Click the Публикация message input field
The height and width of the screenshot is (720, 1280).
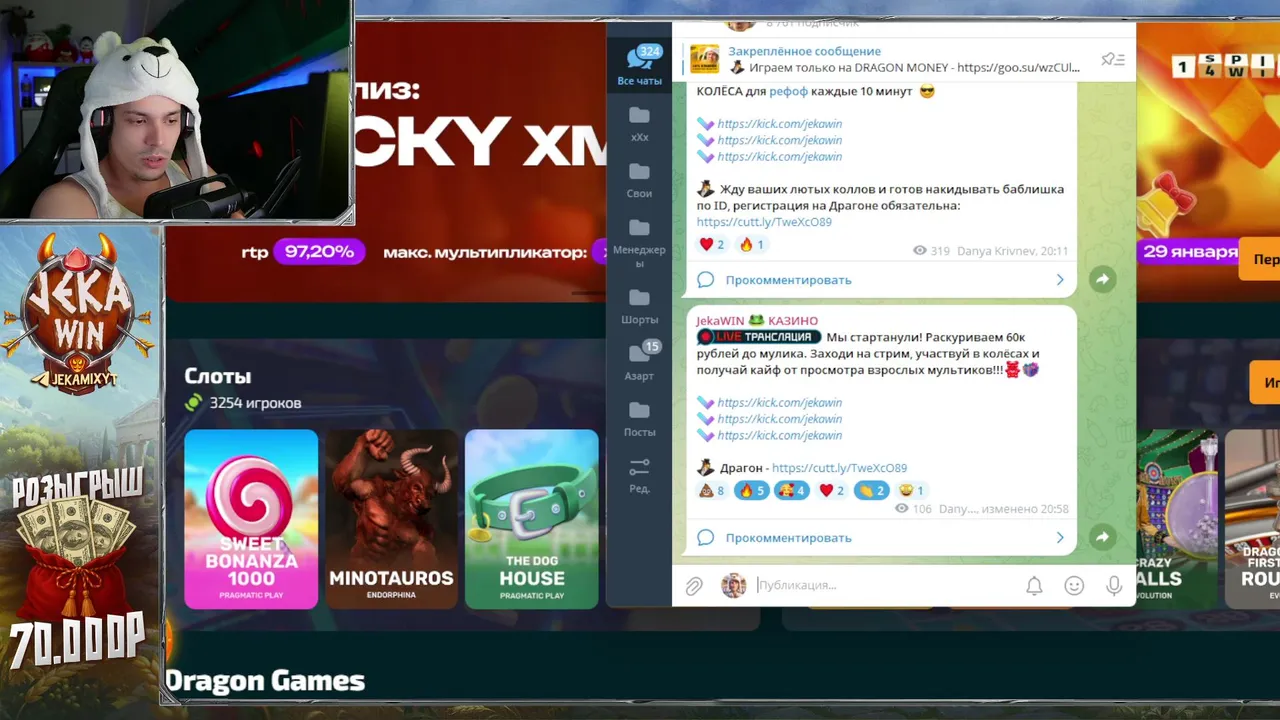883,585
